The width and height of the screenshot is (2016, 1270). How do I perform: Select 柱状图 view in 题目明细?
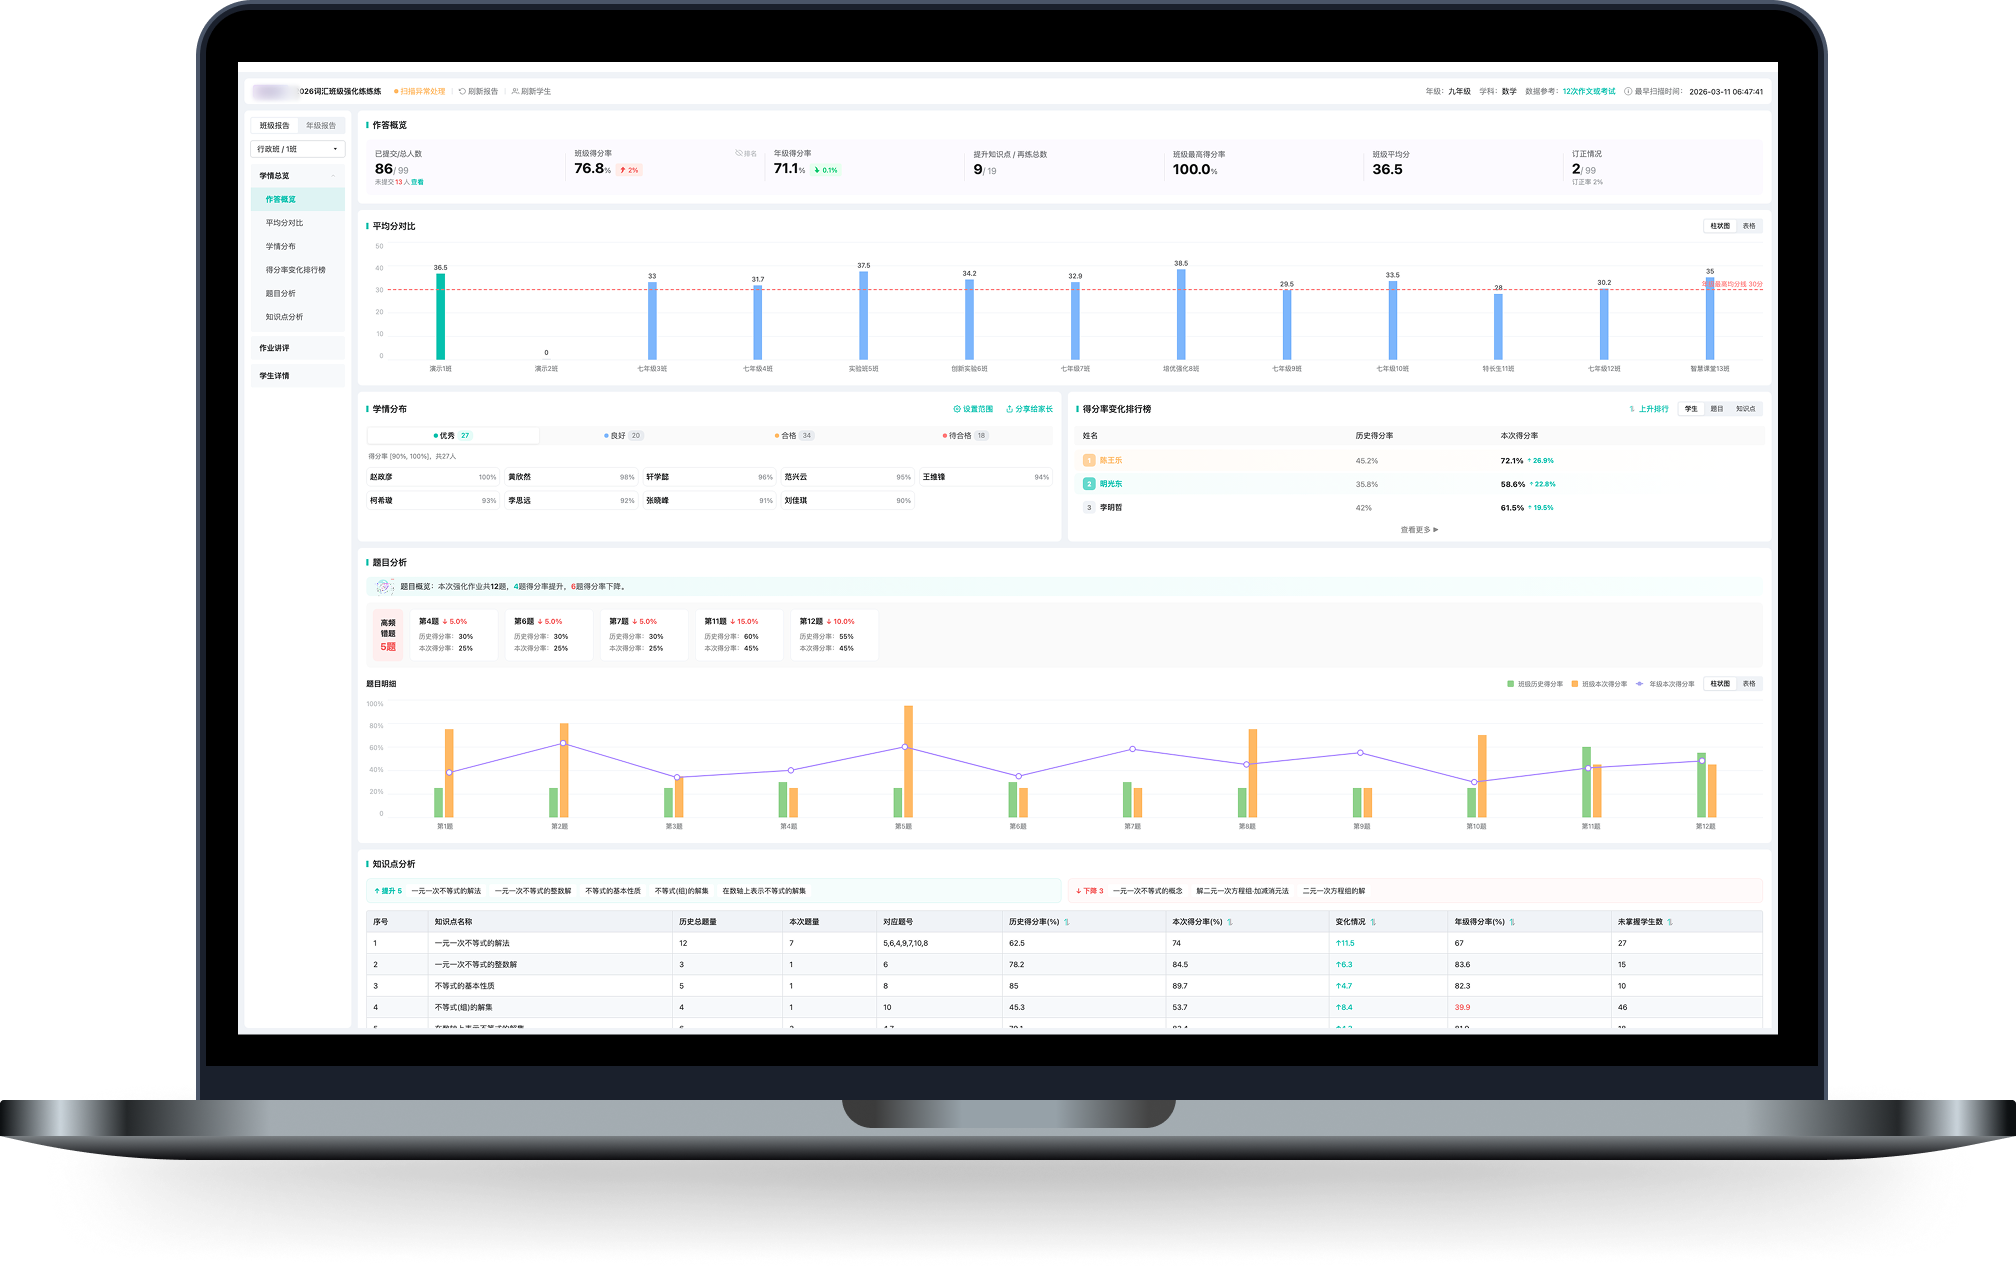[1720, 684]
